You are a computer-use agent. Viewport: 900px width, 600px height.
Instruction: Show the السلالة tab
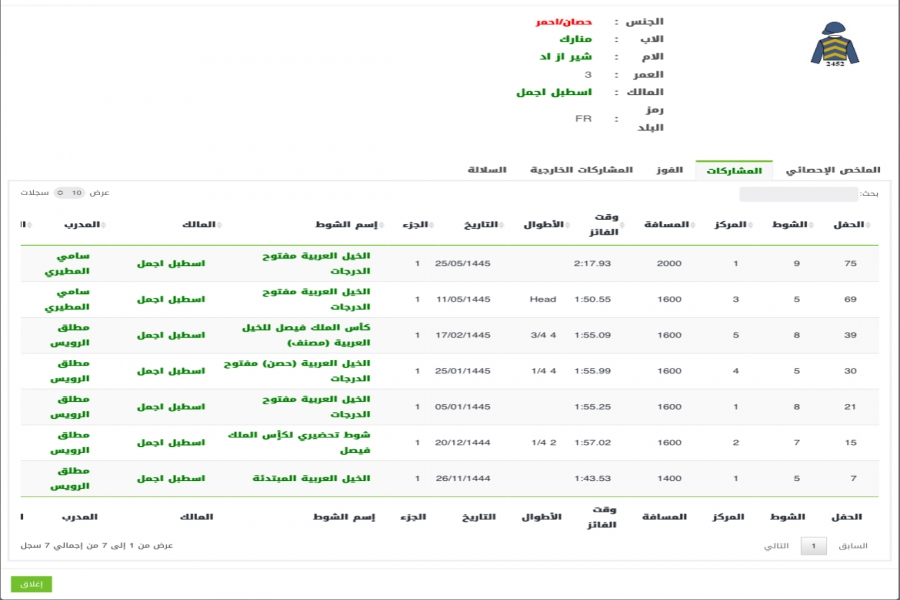coord(488,170)
